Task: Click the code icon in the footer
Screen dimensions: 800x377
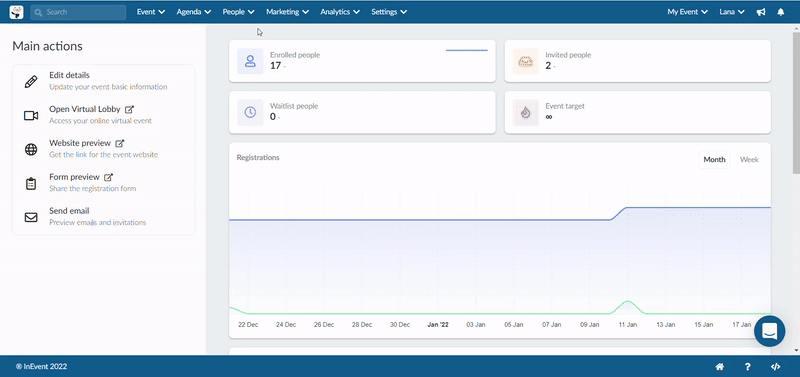Action: click(775, 366)
